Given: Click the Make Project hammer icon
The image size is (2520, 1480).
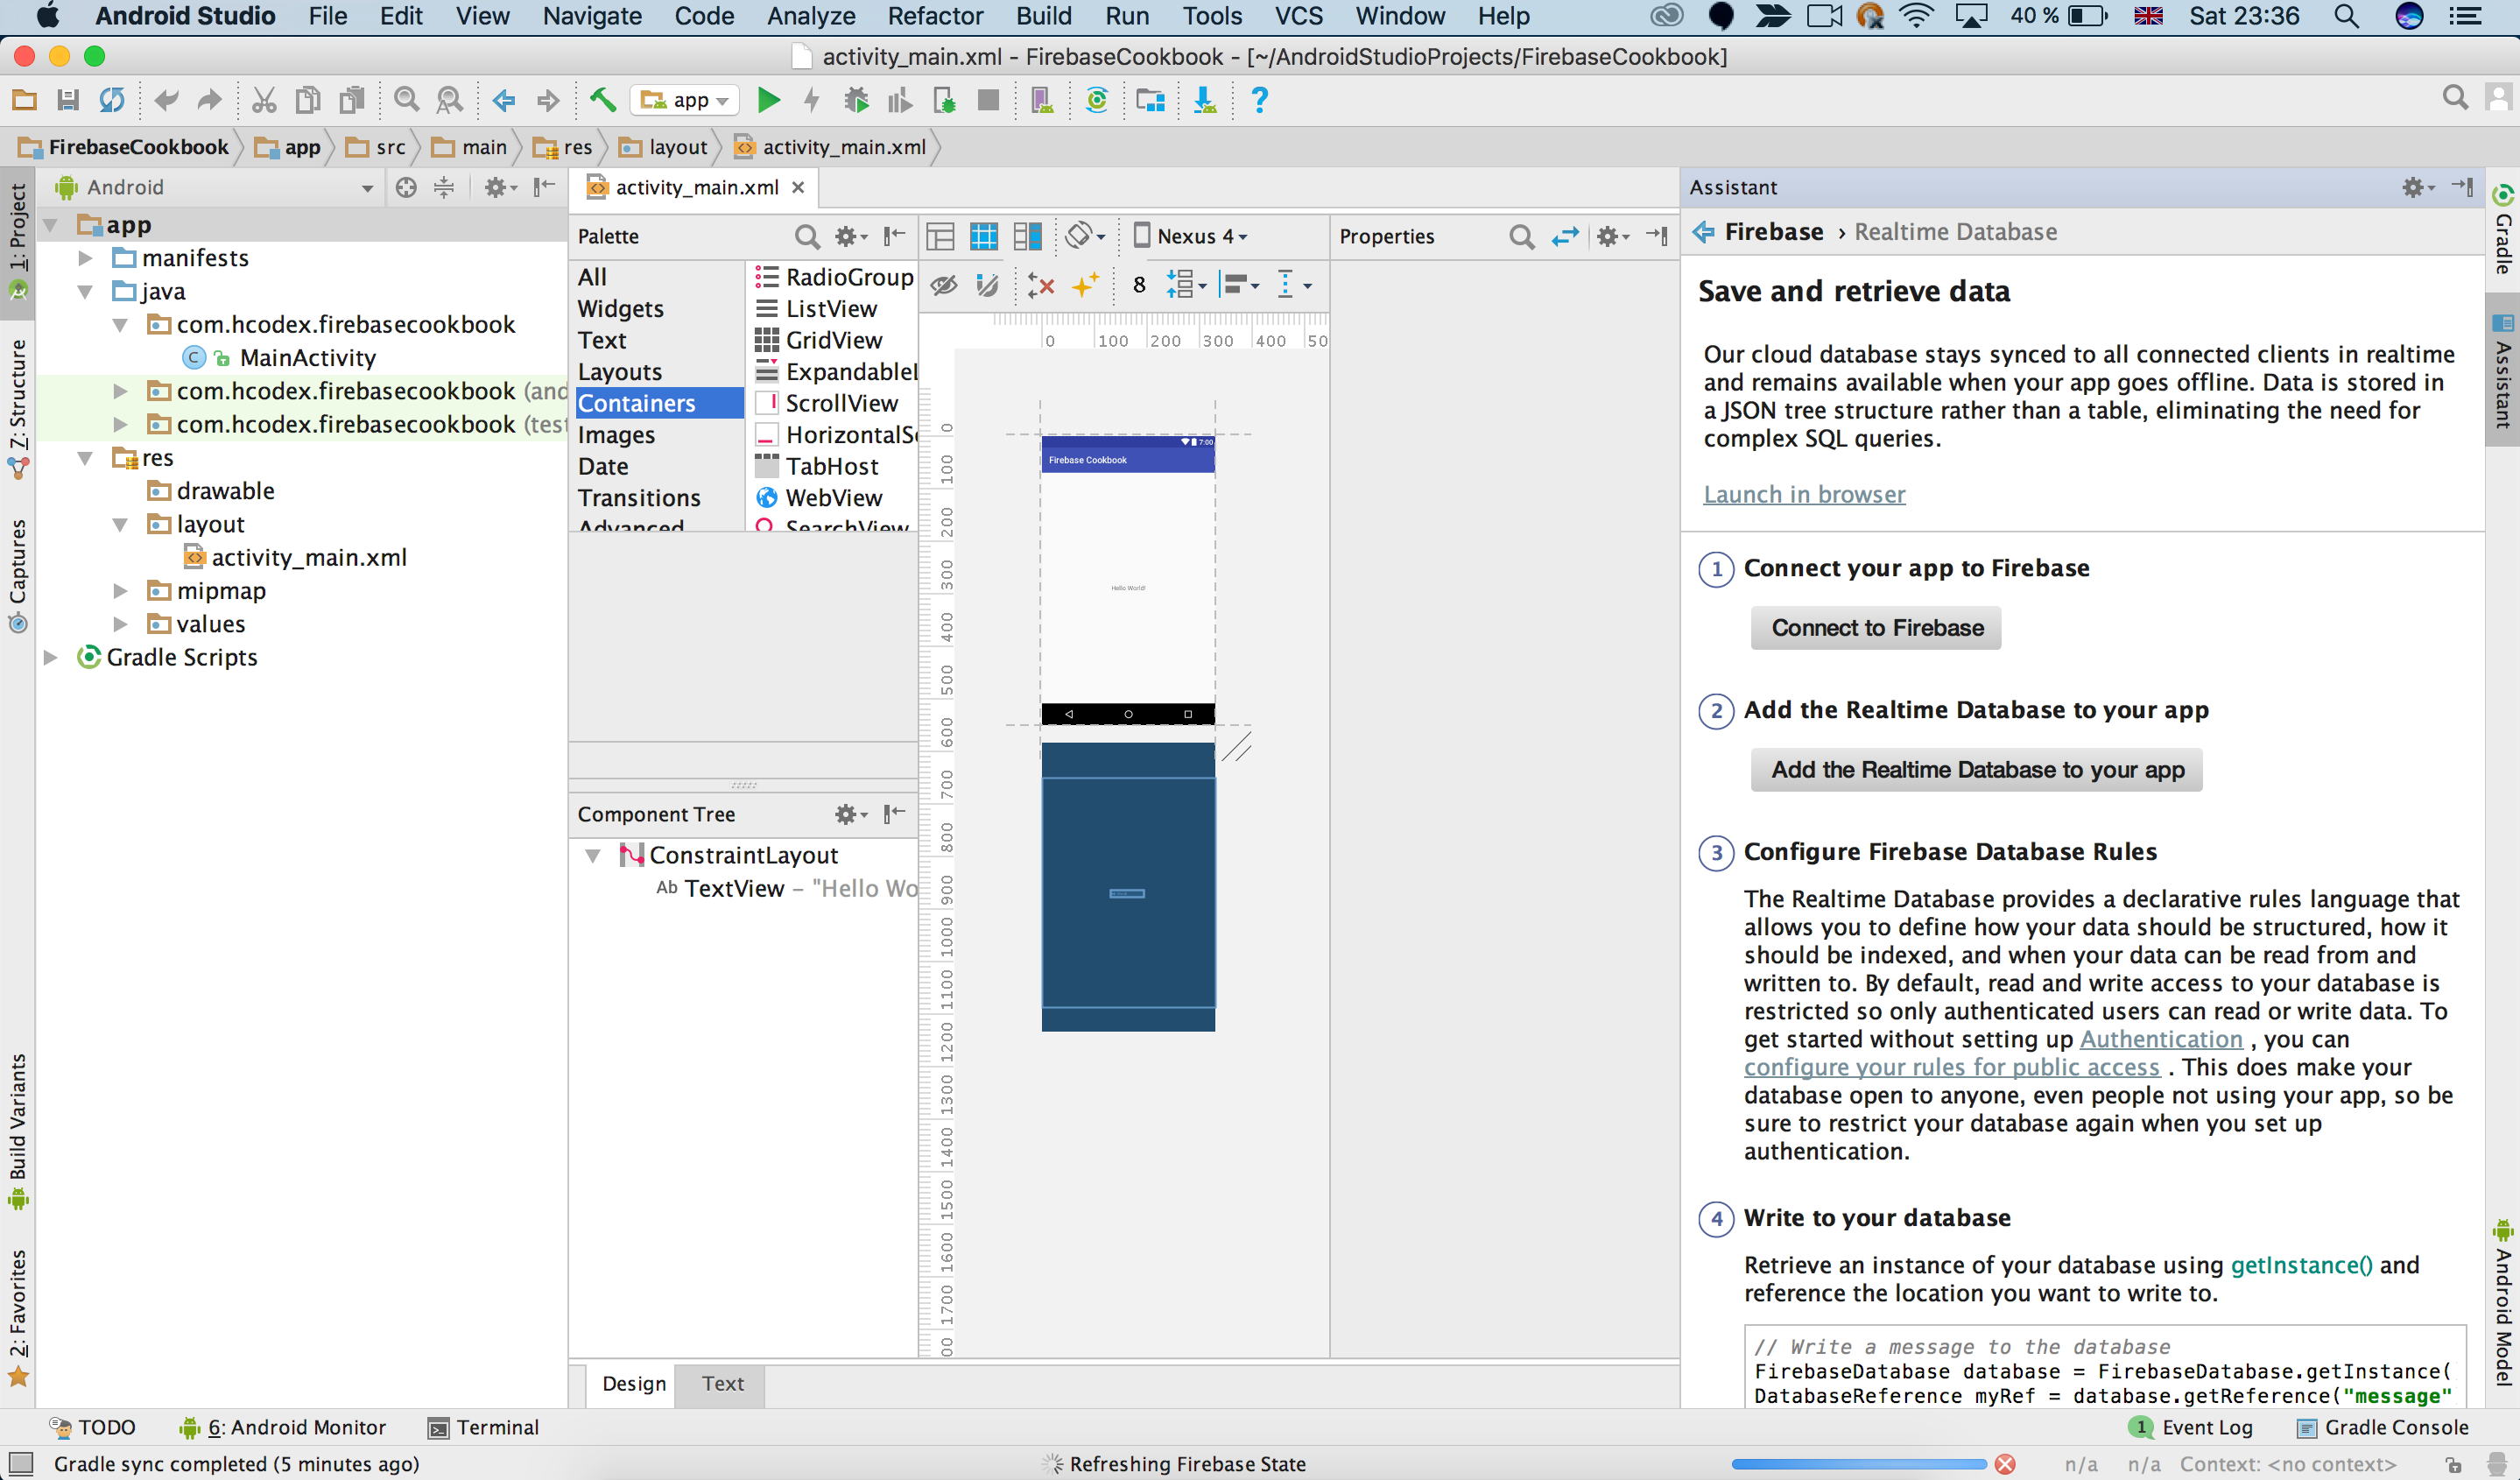Looking at the screenshot, I should click(602, 99).
